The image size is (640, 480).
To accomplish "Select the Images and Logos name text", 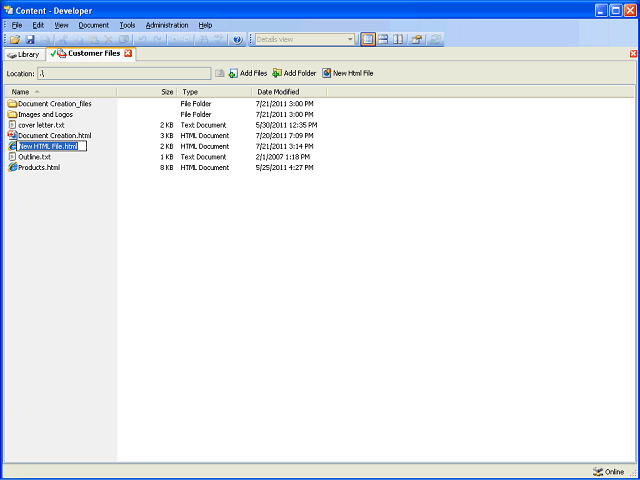I will point(46,114).
